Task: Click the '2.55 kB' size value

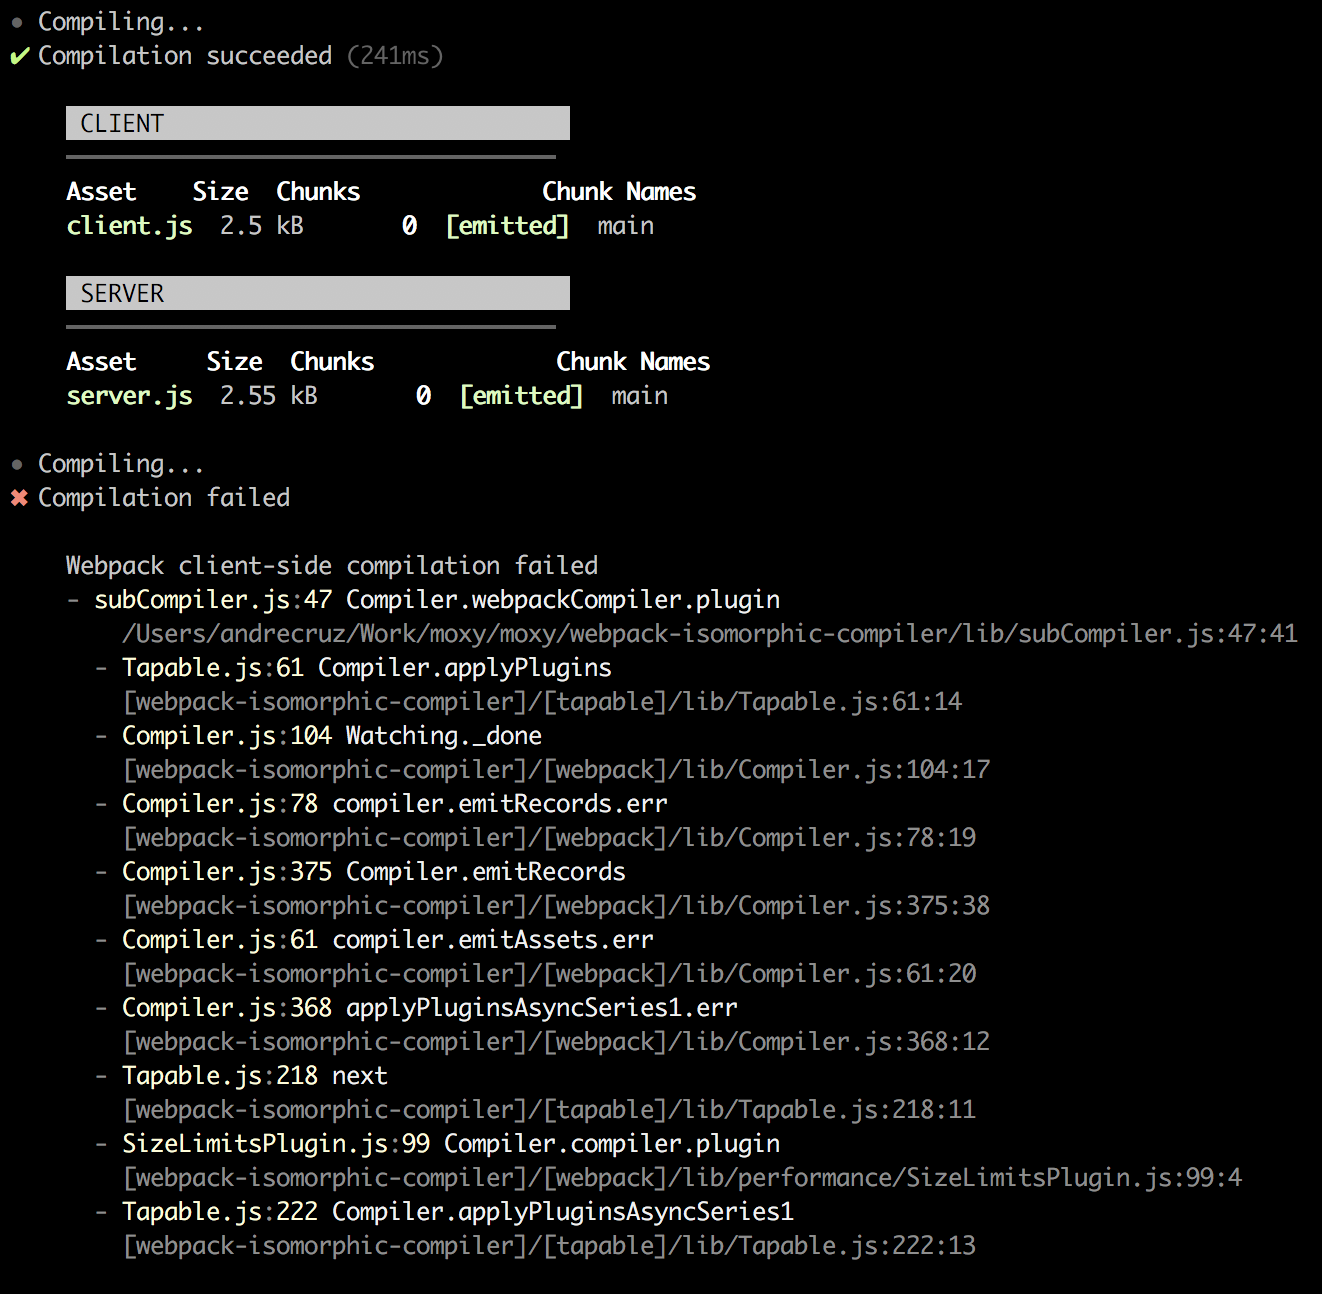Action: (x=269, y=396)
